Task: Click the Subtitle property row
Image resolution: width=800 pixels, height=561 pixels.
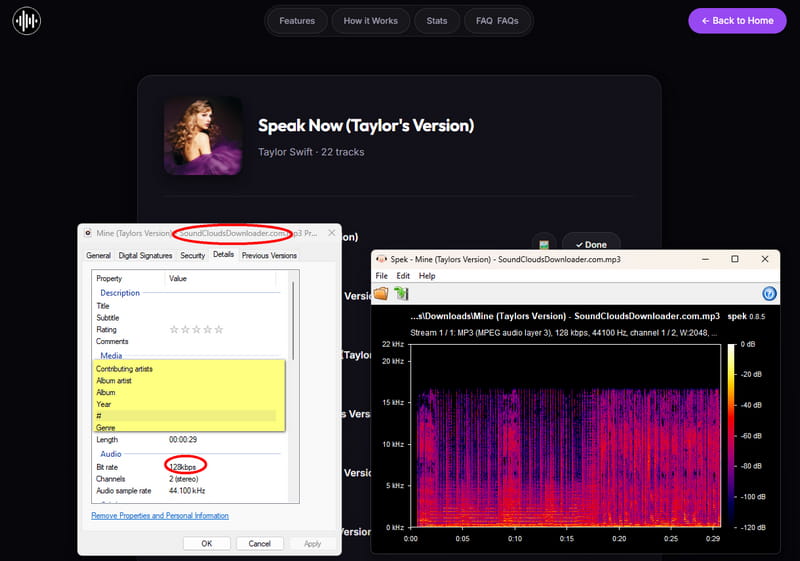Action: [186, 318]
